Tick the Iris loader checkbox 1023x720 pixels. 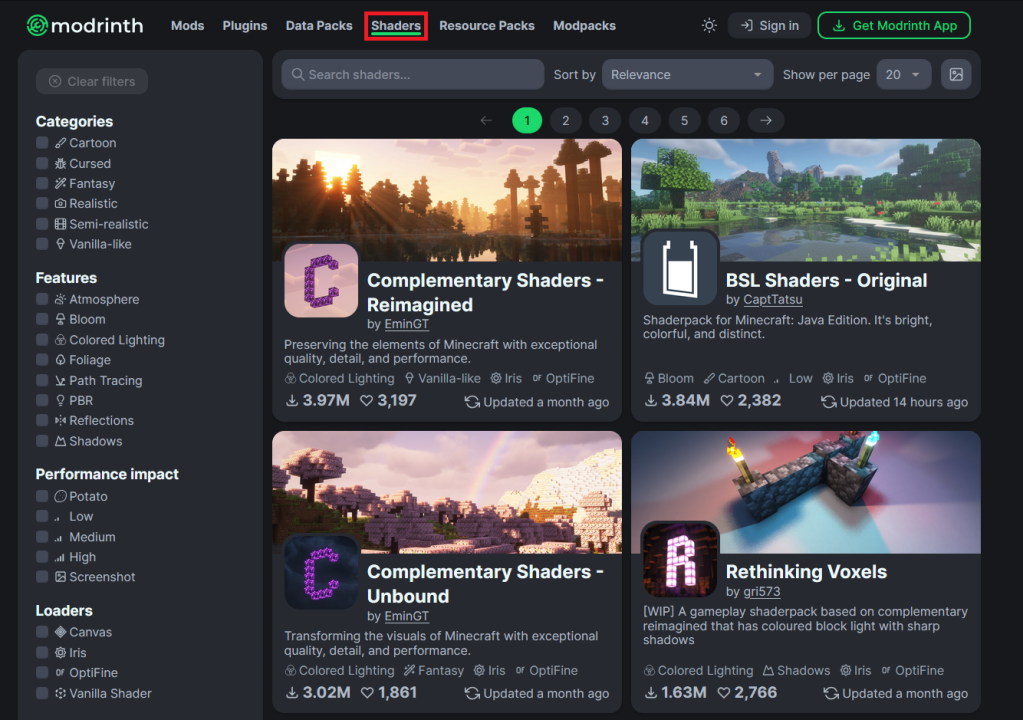click(42, 653)
